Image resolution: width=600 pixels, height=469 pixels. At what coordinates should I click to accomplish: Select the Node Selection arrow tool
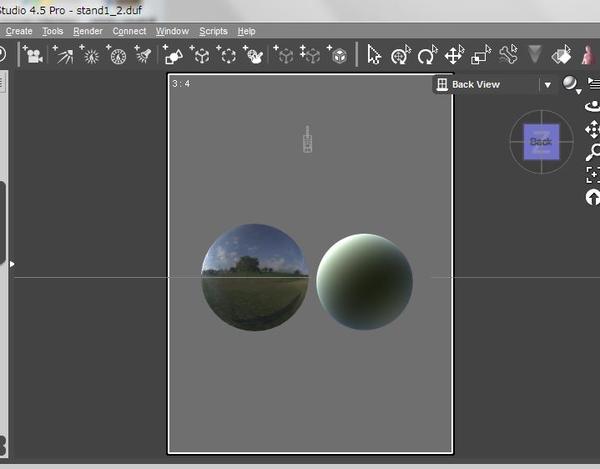coord(373,55)
